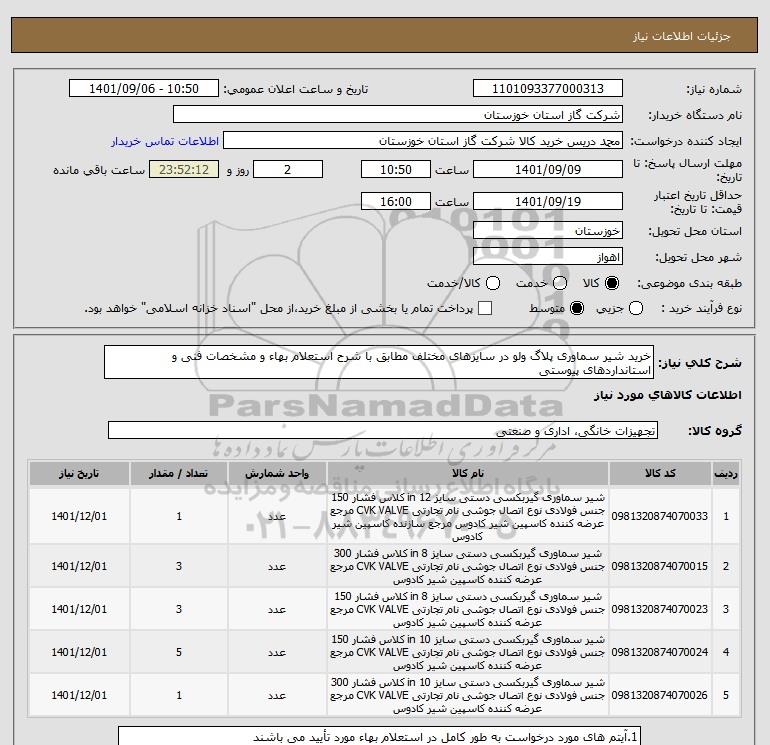
Task: Click product code 0981320874070026
Action: point(660,695)
